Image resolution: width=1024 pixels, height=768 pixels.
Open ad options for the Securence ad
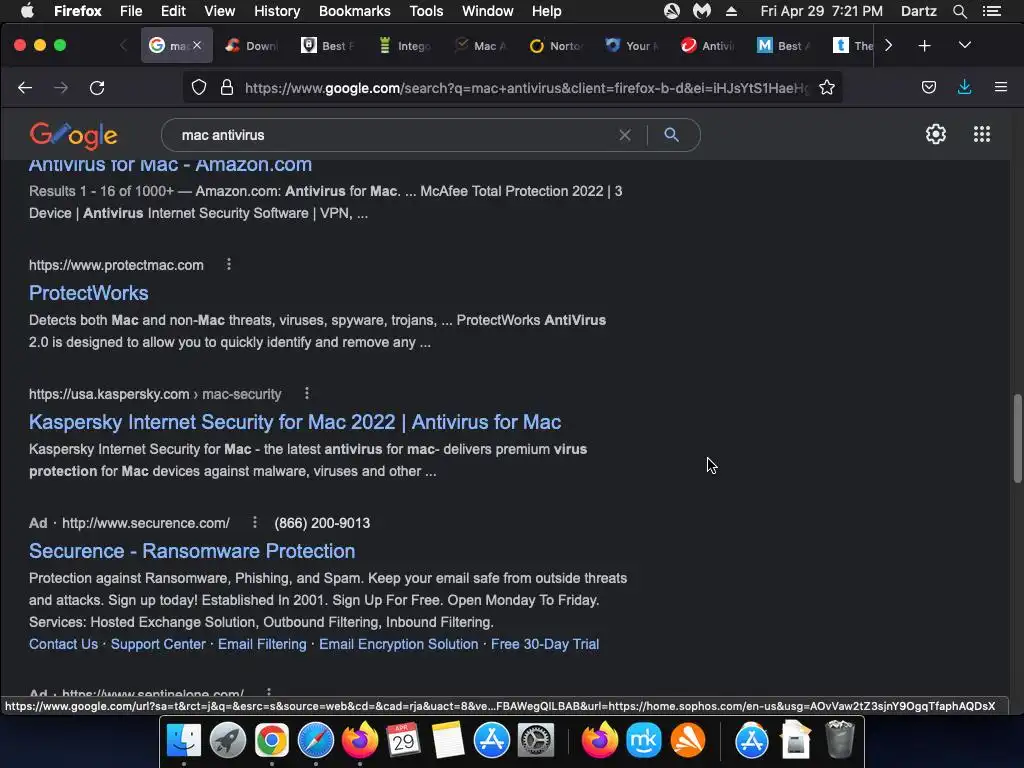click(255, 522)
